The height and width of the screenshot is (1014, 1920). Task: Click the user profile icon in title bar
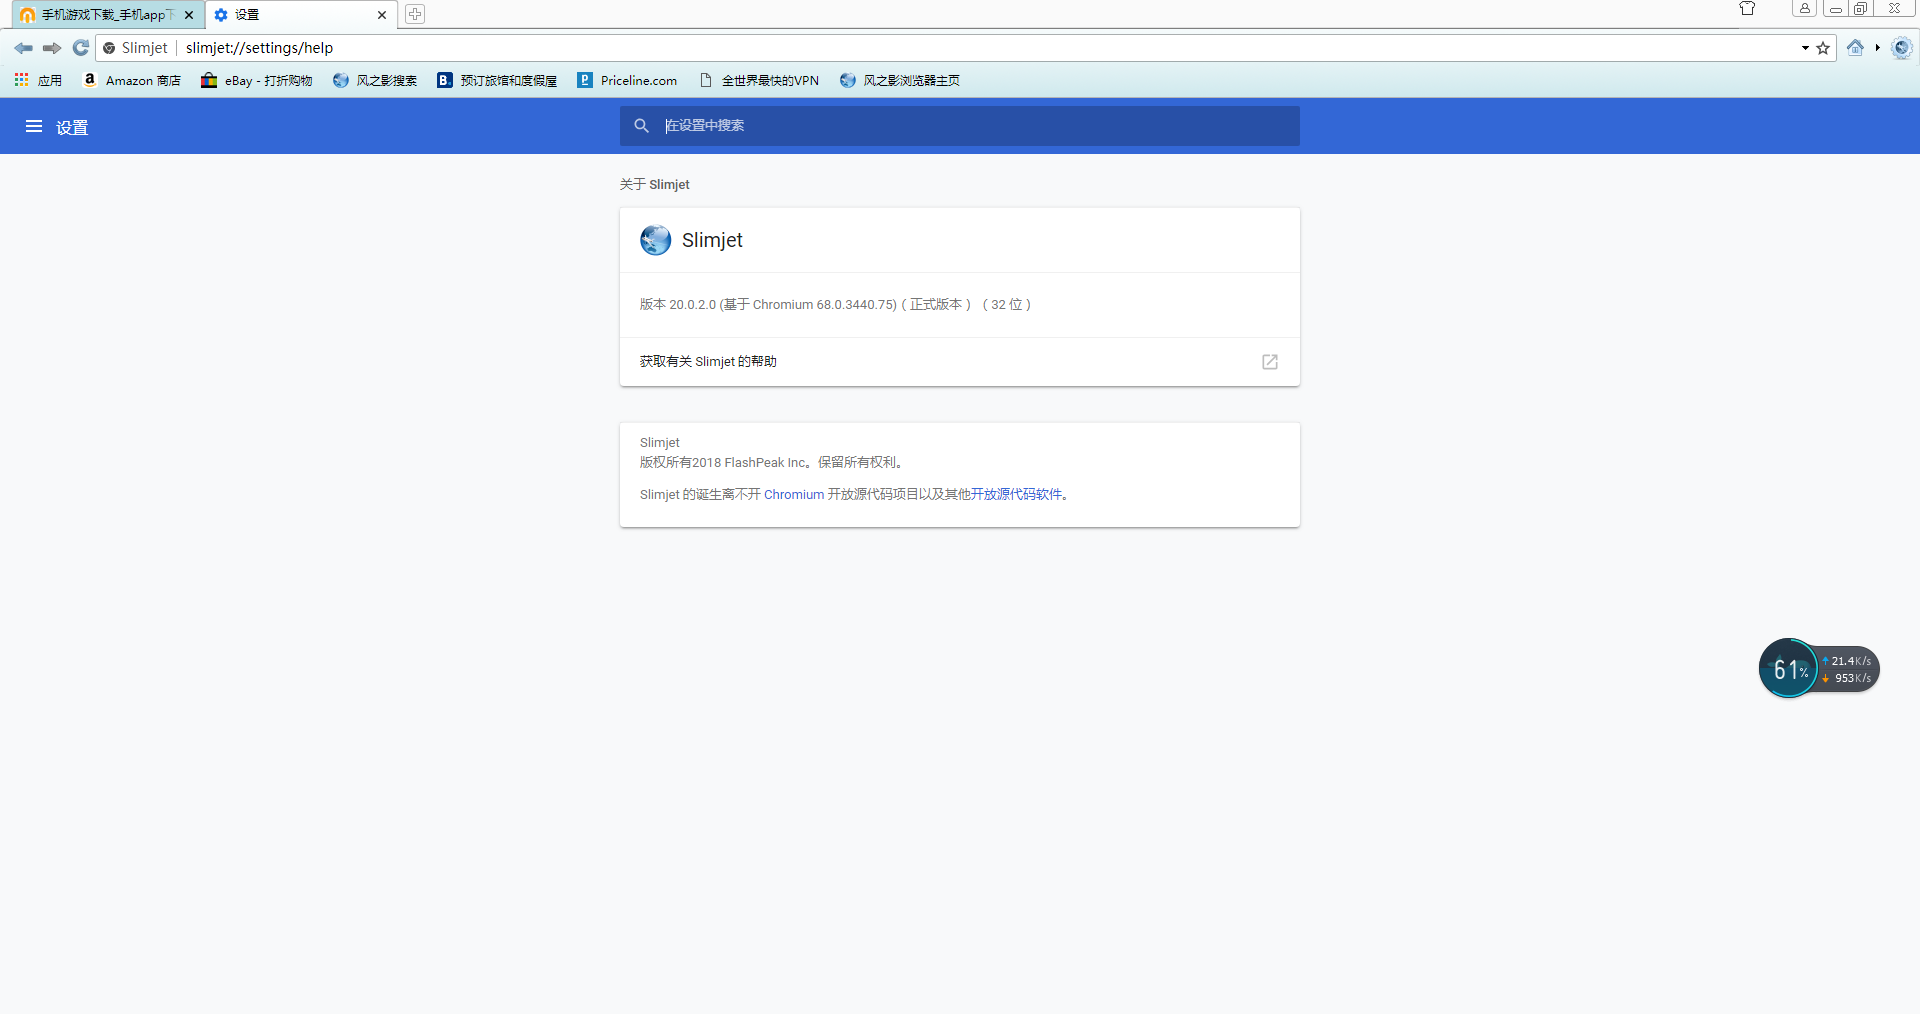(x=1805, y=8)
